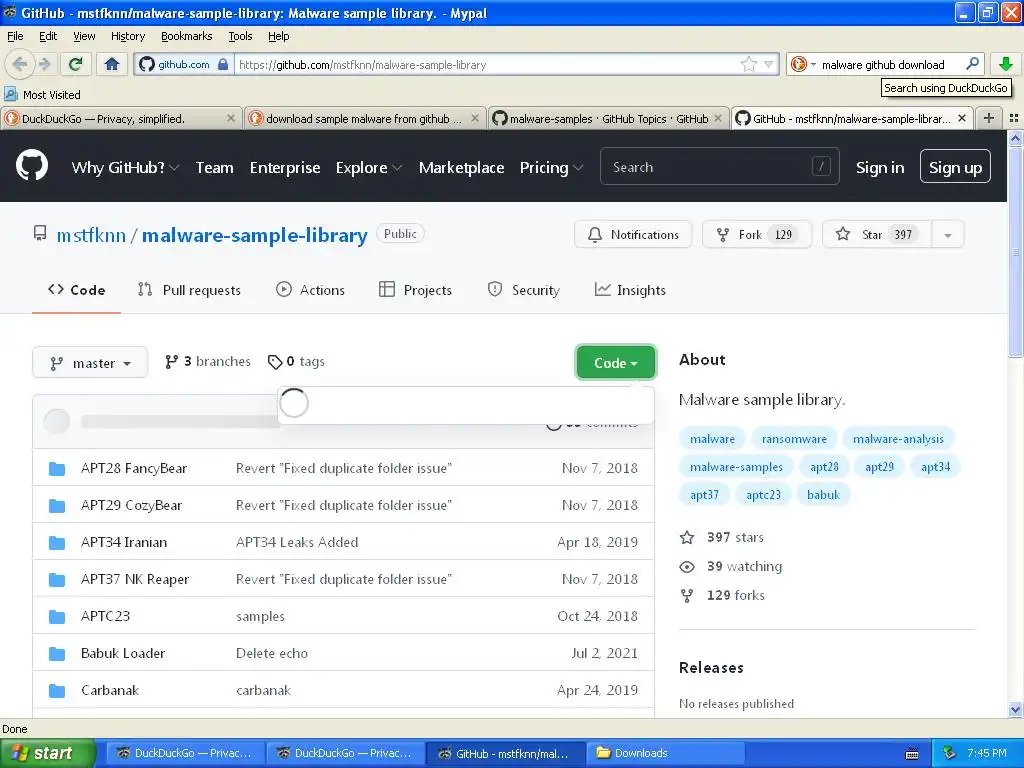Click the babuk topic tag
1024x768 pixels.
(823, 494)
